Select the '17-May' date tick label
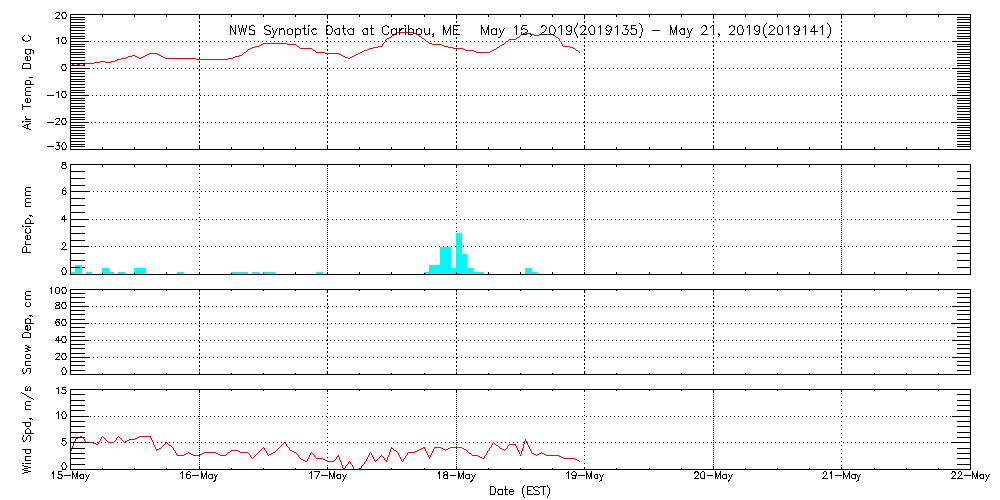 click(x=328, y=476)
